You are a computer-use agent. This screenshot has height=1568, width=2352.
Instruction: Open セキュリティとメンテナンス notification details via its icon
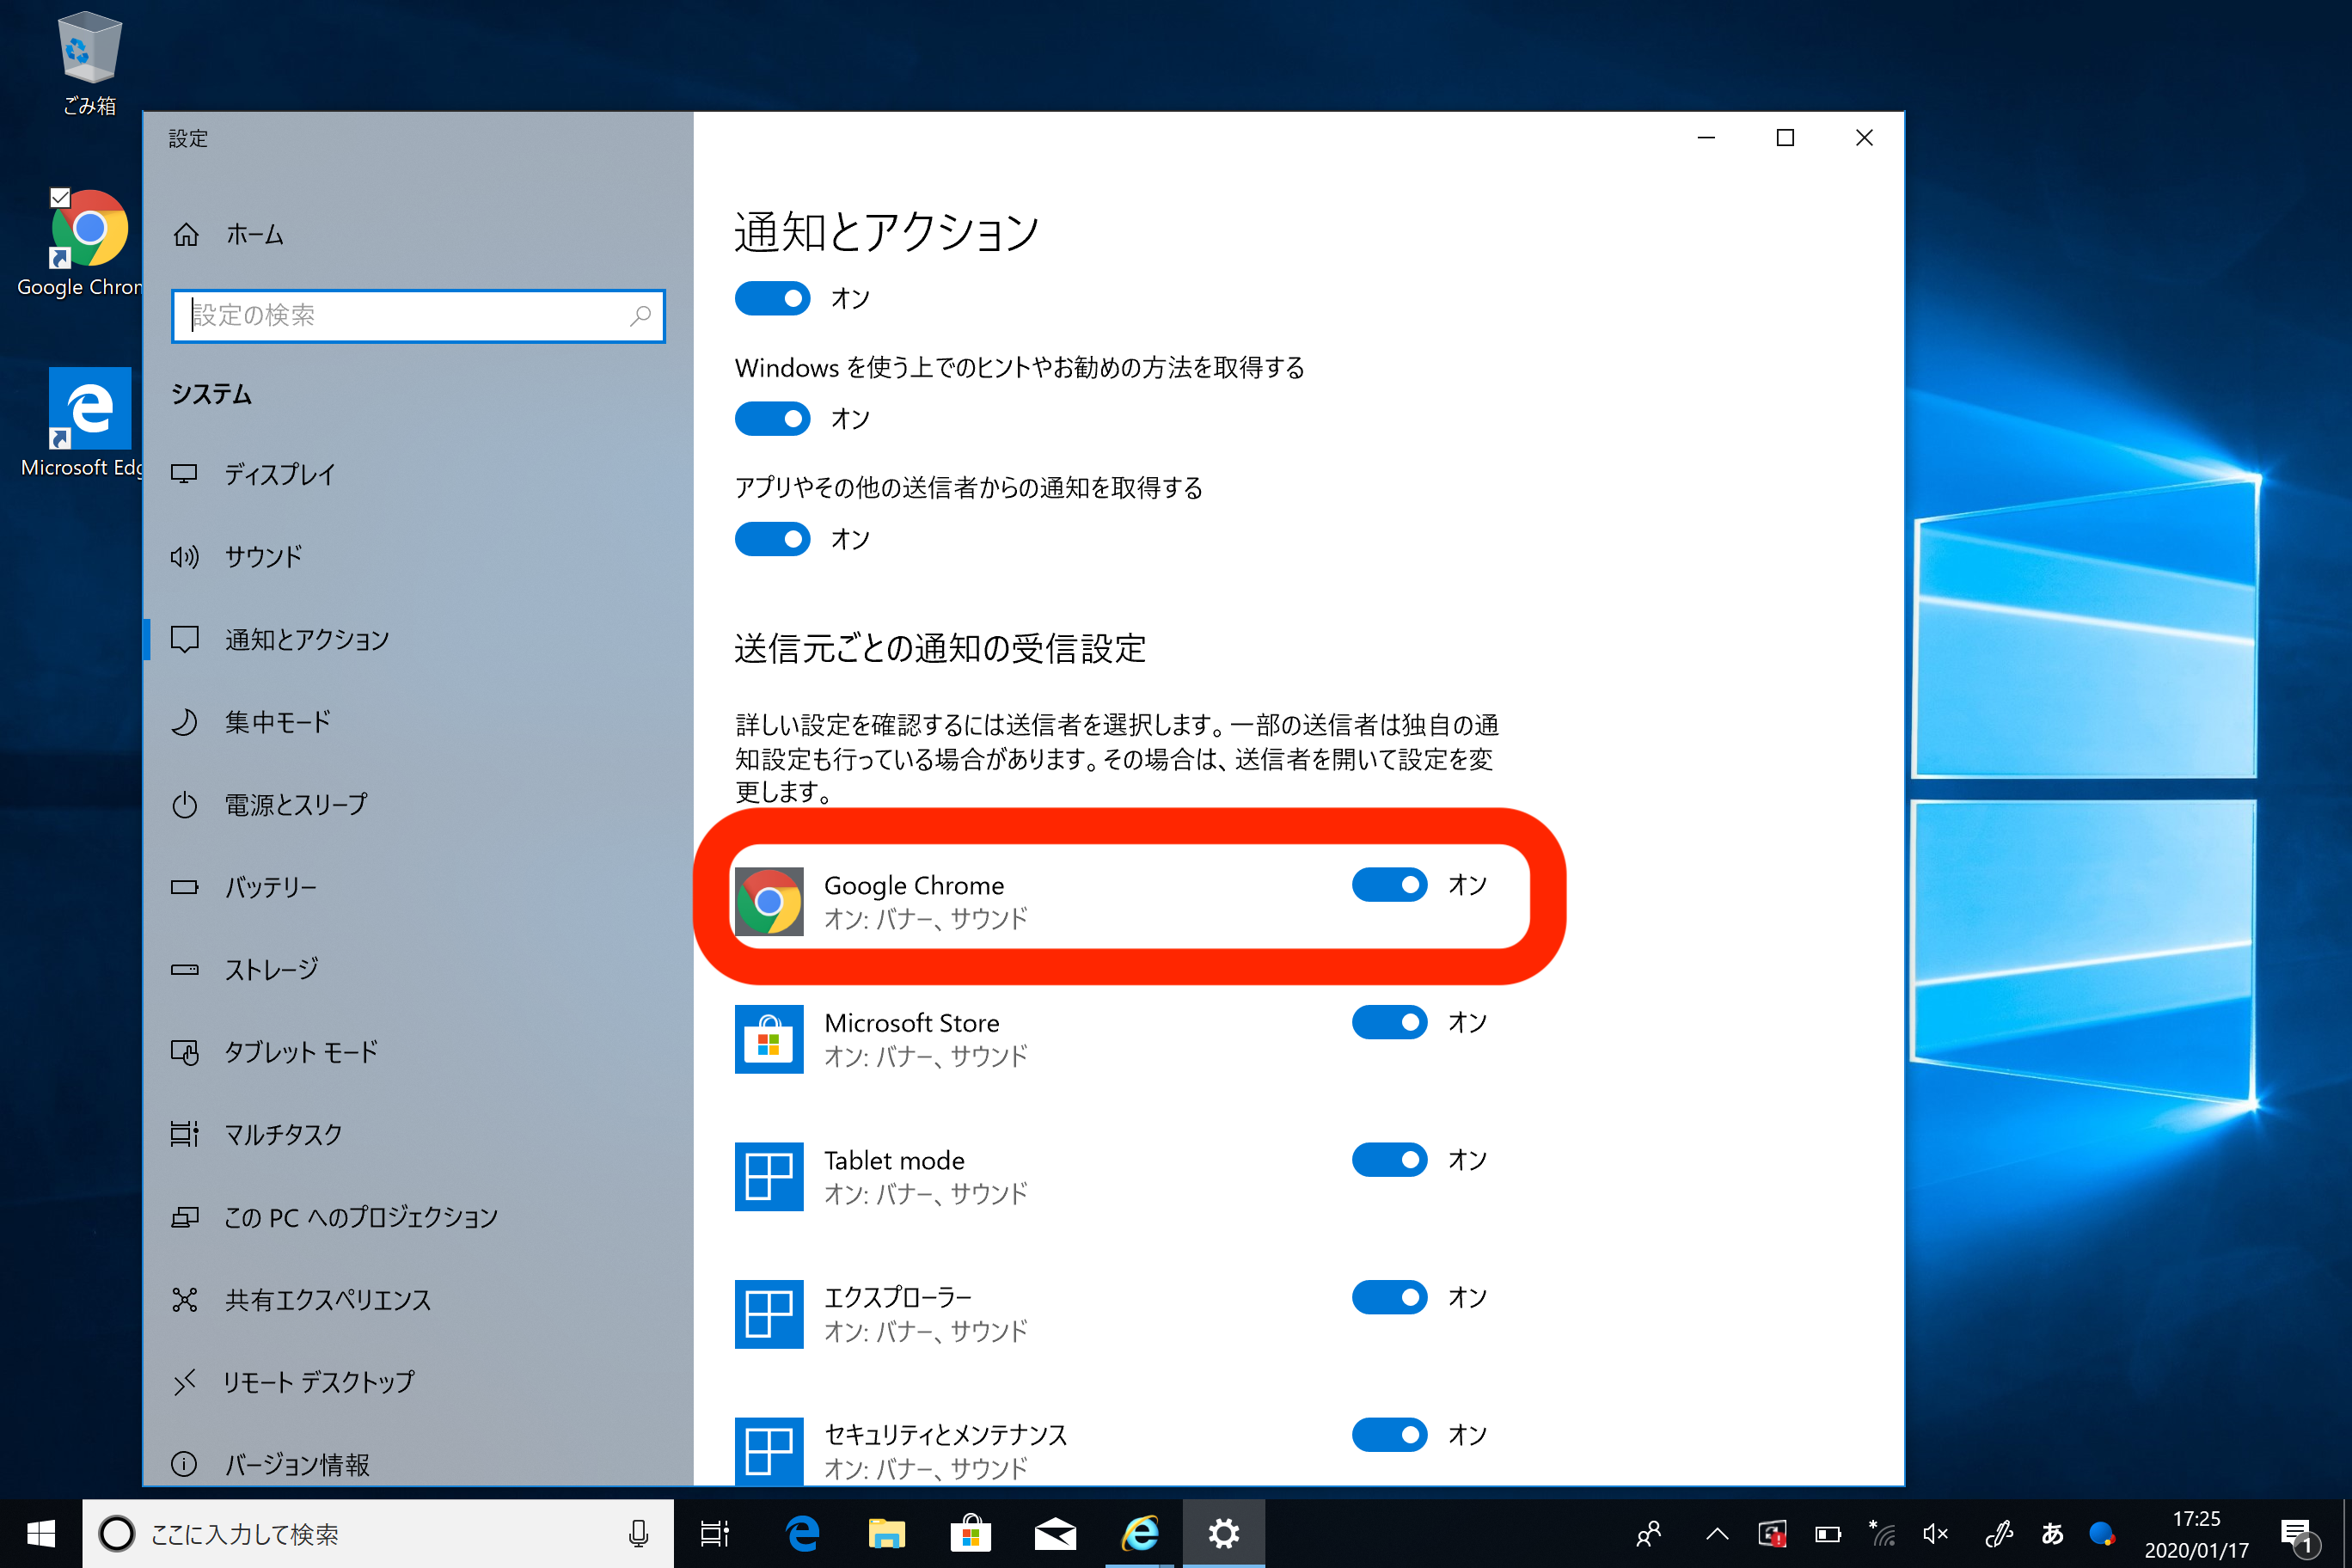769,1451
